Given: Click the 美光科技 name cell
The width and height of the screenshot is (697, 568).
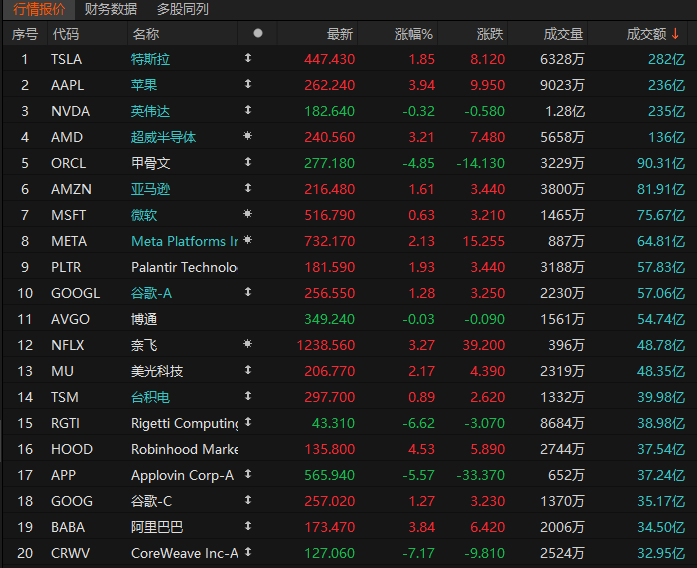Looking at the screenshot, I should pyautogui.click(x=157, y=371).
